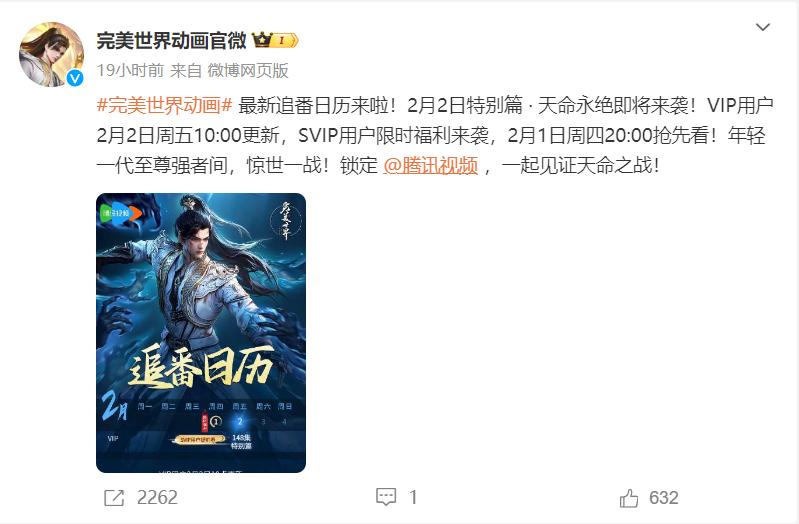Click the gold crown membership badge

click(x=275, y=40)
